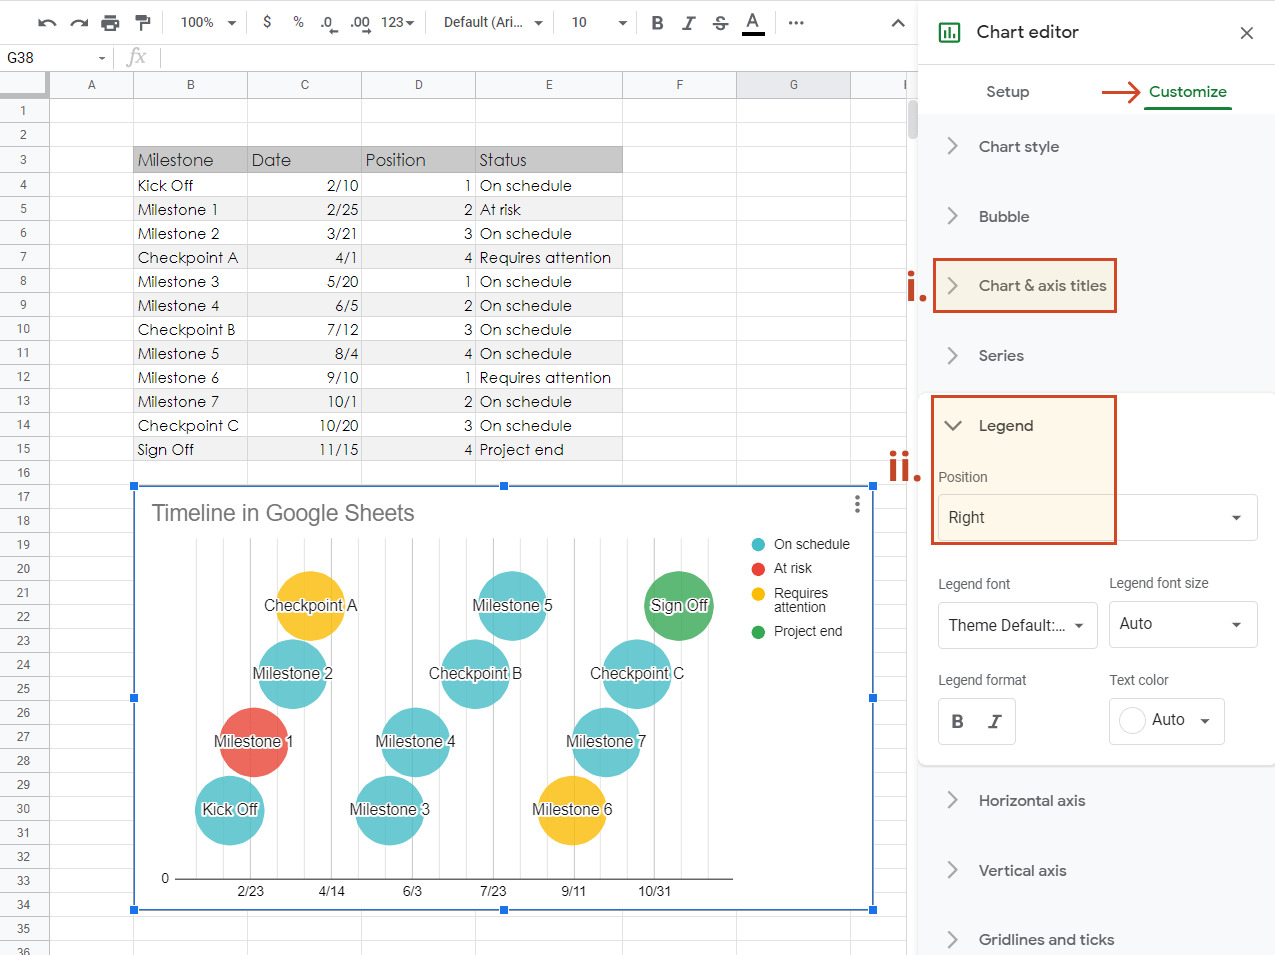Open the Print icon
This screenshot has width=1275, height=955.
click(x=110, y=22)
